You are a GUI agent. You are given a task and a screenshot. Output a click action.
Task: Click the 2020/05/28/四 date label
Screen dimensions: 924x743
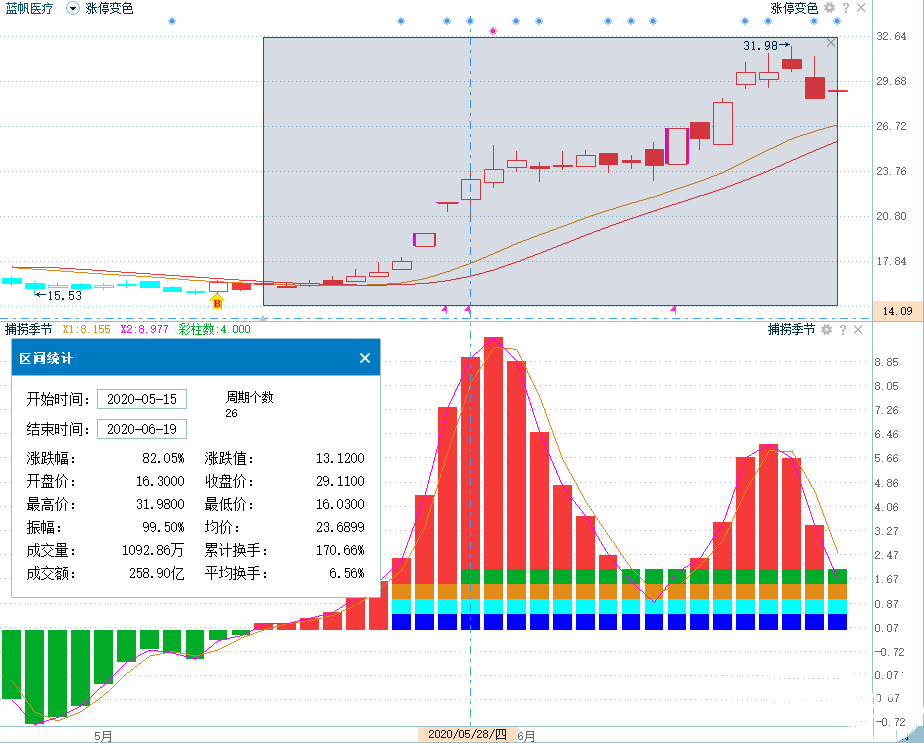click(467, 734)
